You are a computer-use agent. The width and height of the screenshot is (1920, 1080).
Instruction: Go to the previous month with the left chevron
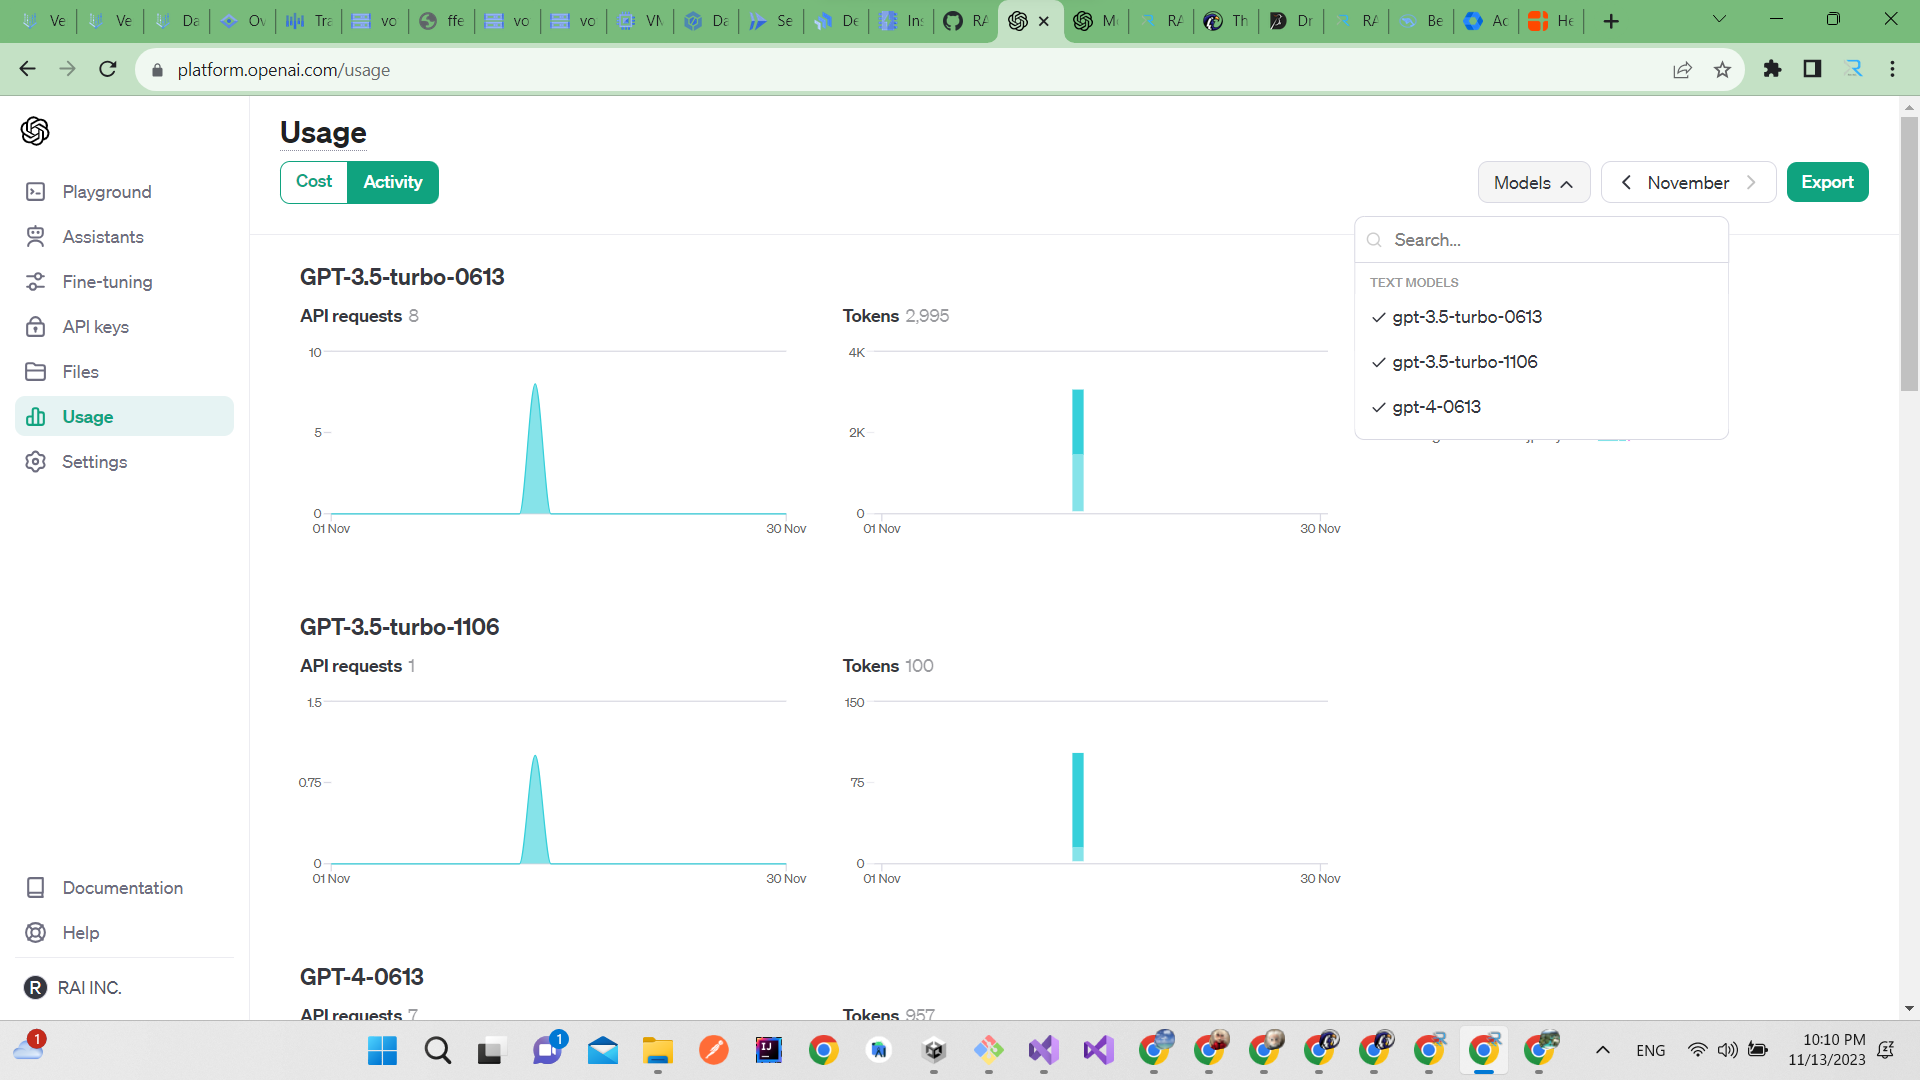coord(1626,182)
